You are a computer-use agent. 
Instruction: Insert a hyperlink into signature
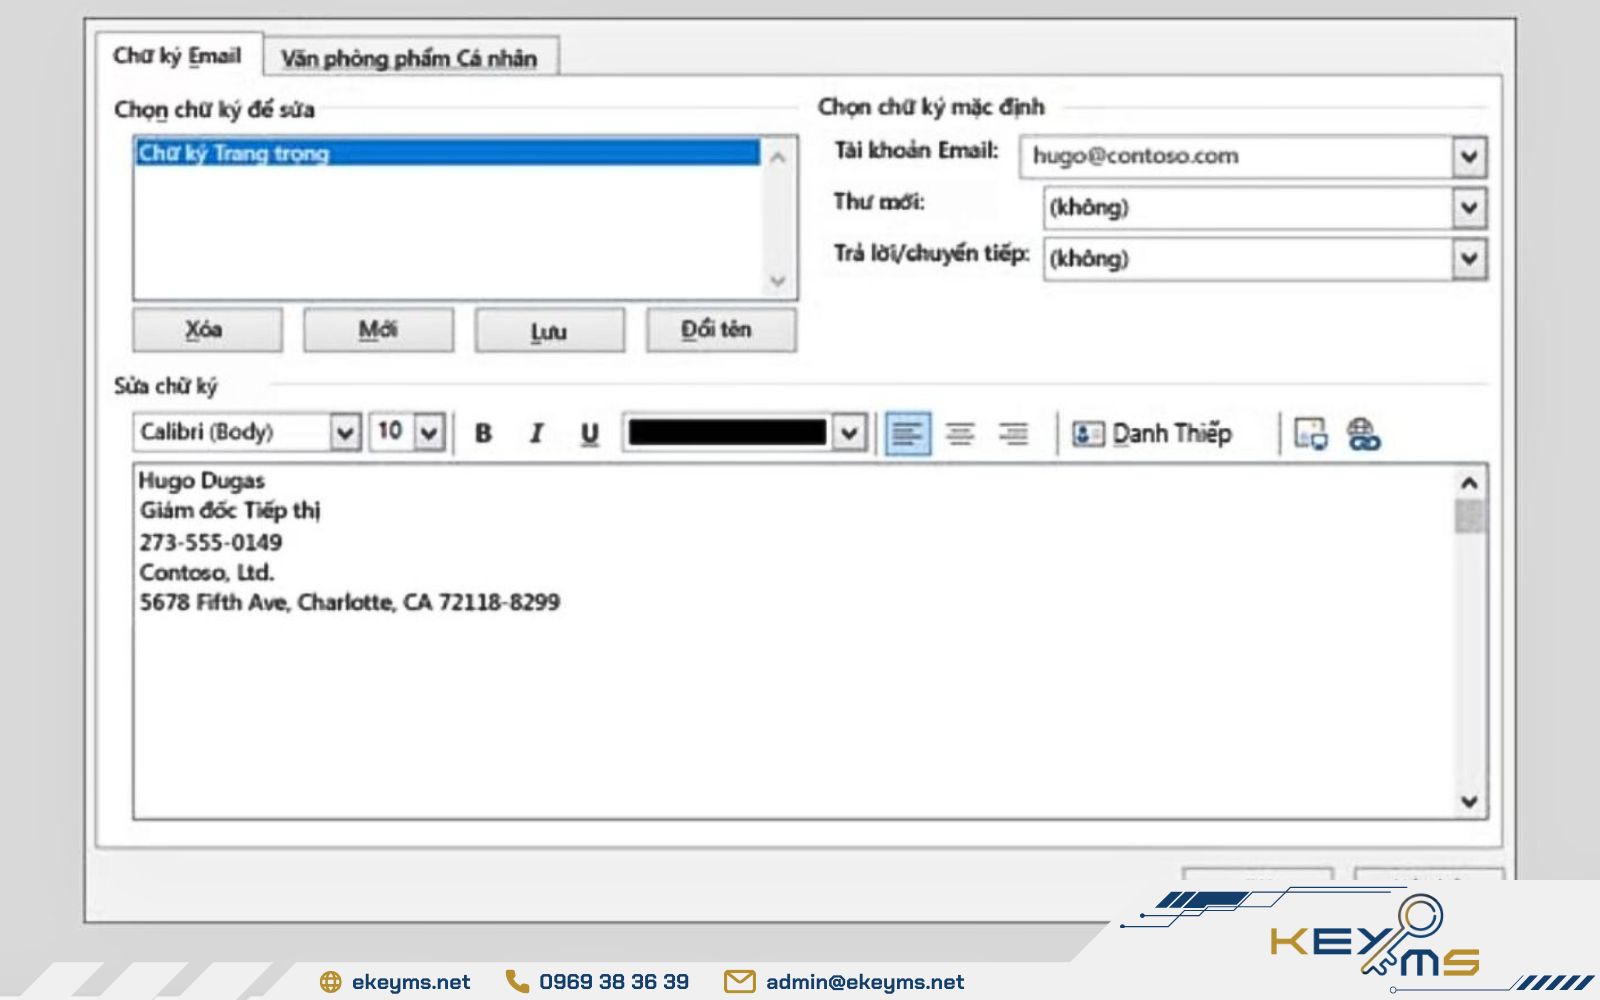[1363, 434]
